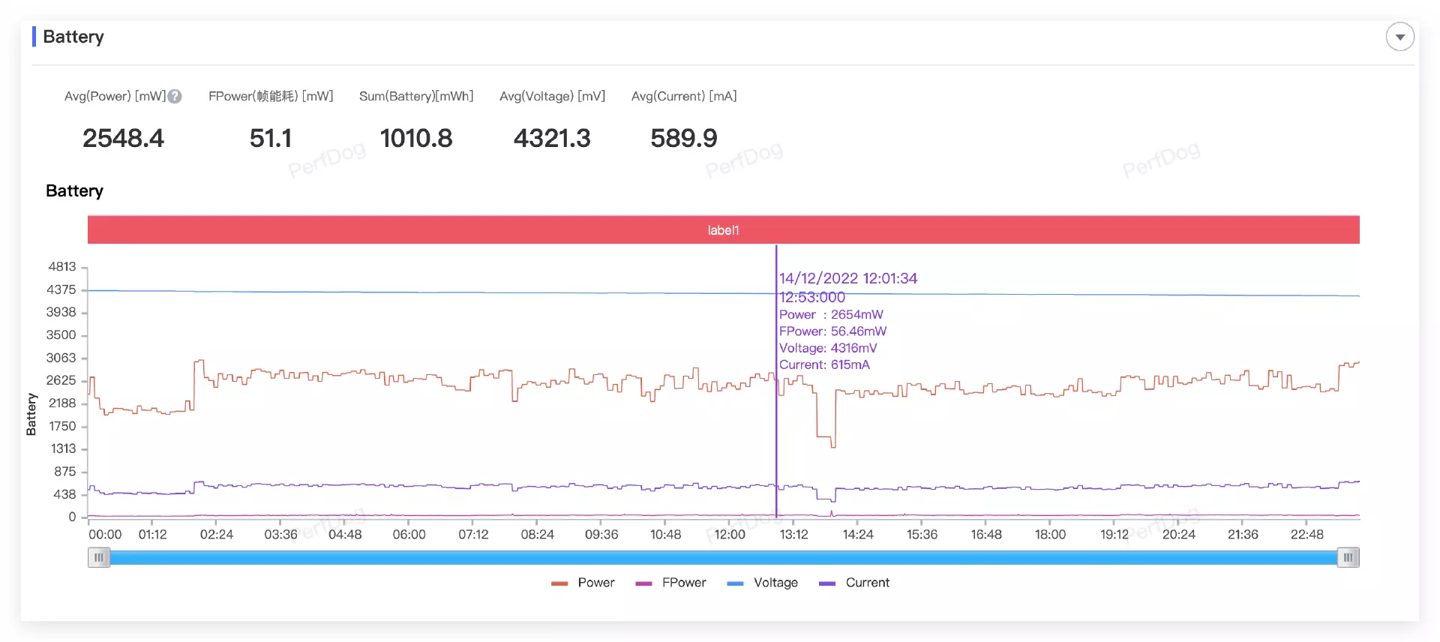Click the tooltip Voltage: 4316mV line
Image resolution: width=1440 pixels, height=642 pixels.
tap(828, 348)
